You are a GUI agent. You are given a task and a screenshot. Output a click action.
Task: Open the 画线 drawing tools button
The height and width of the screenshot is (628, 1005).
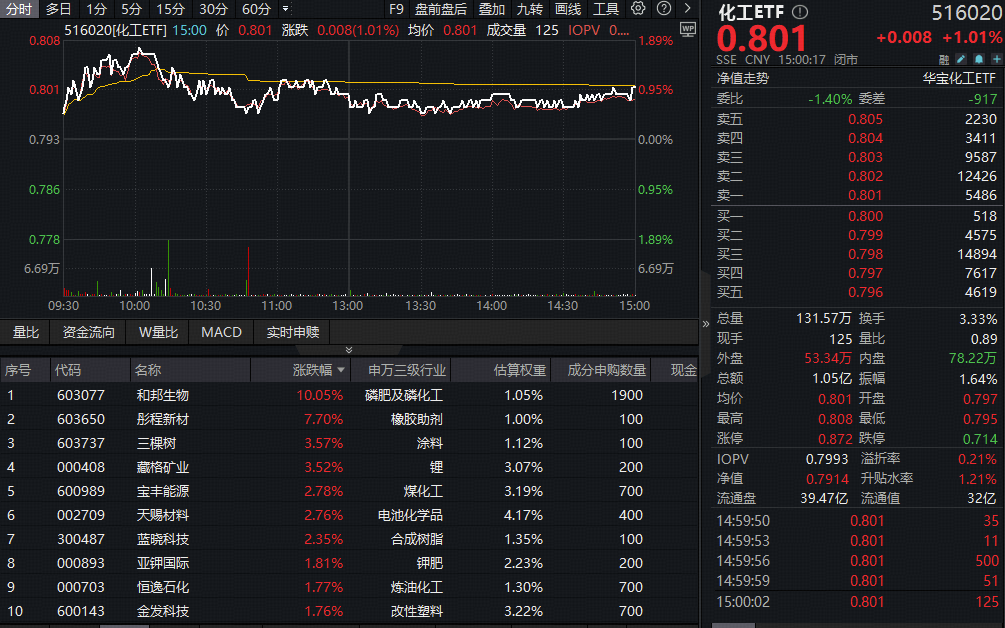click(x=568, y=9)
